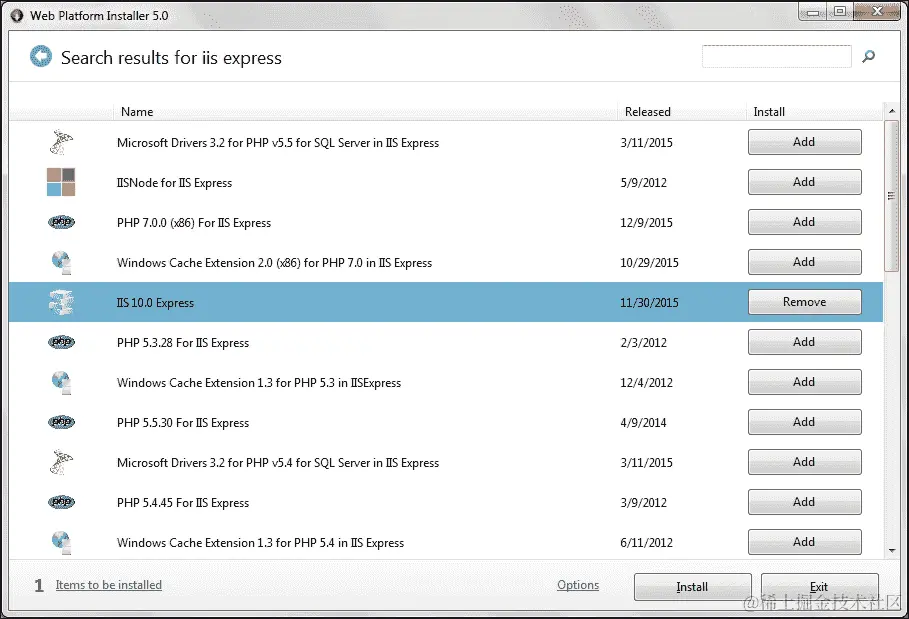Click Windows Cache Extension 2.0 icon
The image size is (909, 619).
(61, 262)
